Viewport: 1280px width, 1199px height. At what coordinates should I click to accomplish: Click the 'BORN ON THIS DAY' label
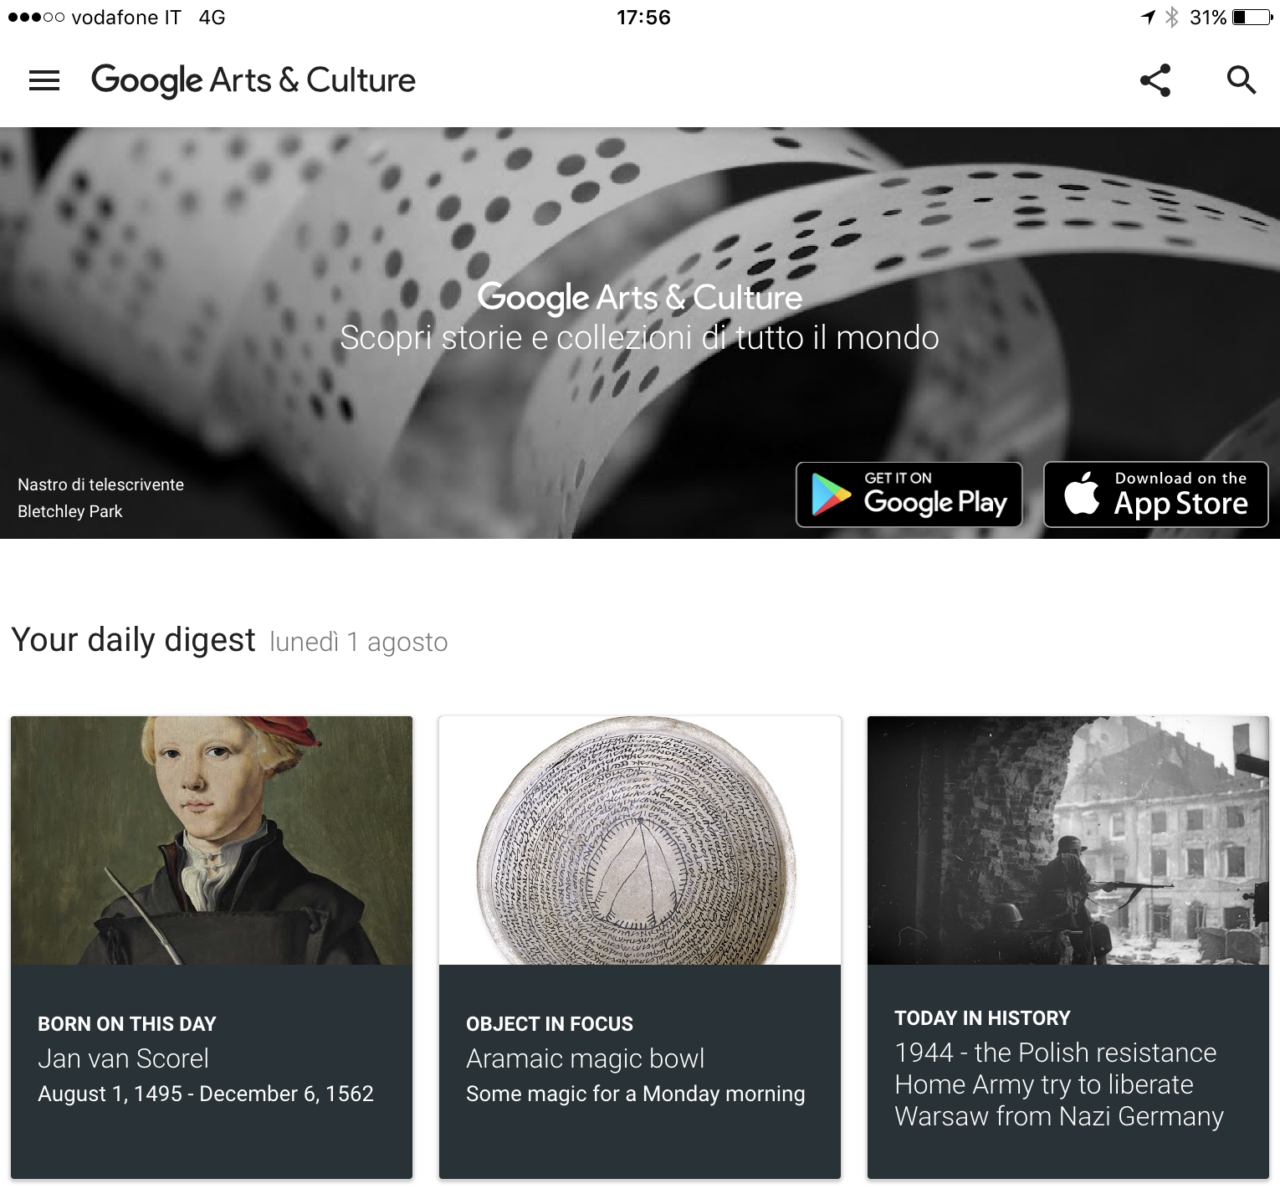(x=127, y=1023)
